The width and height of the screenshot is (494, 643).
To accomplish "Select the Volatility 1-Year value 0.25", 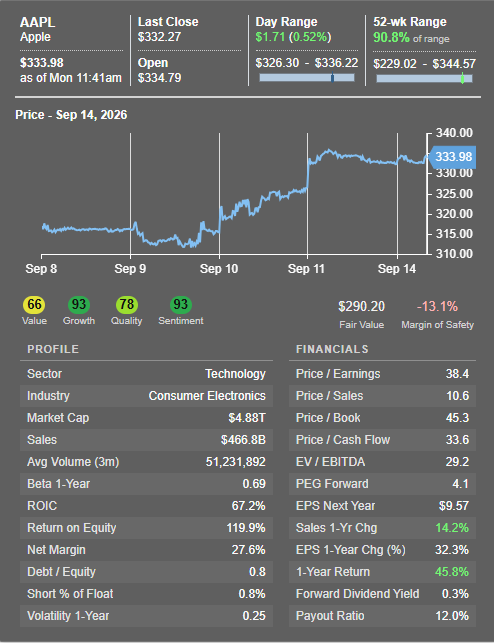I will [x=254, y=616].
